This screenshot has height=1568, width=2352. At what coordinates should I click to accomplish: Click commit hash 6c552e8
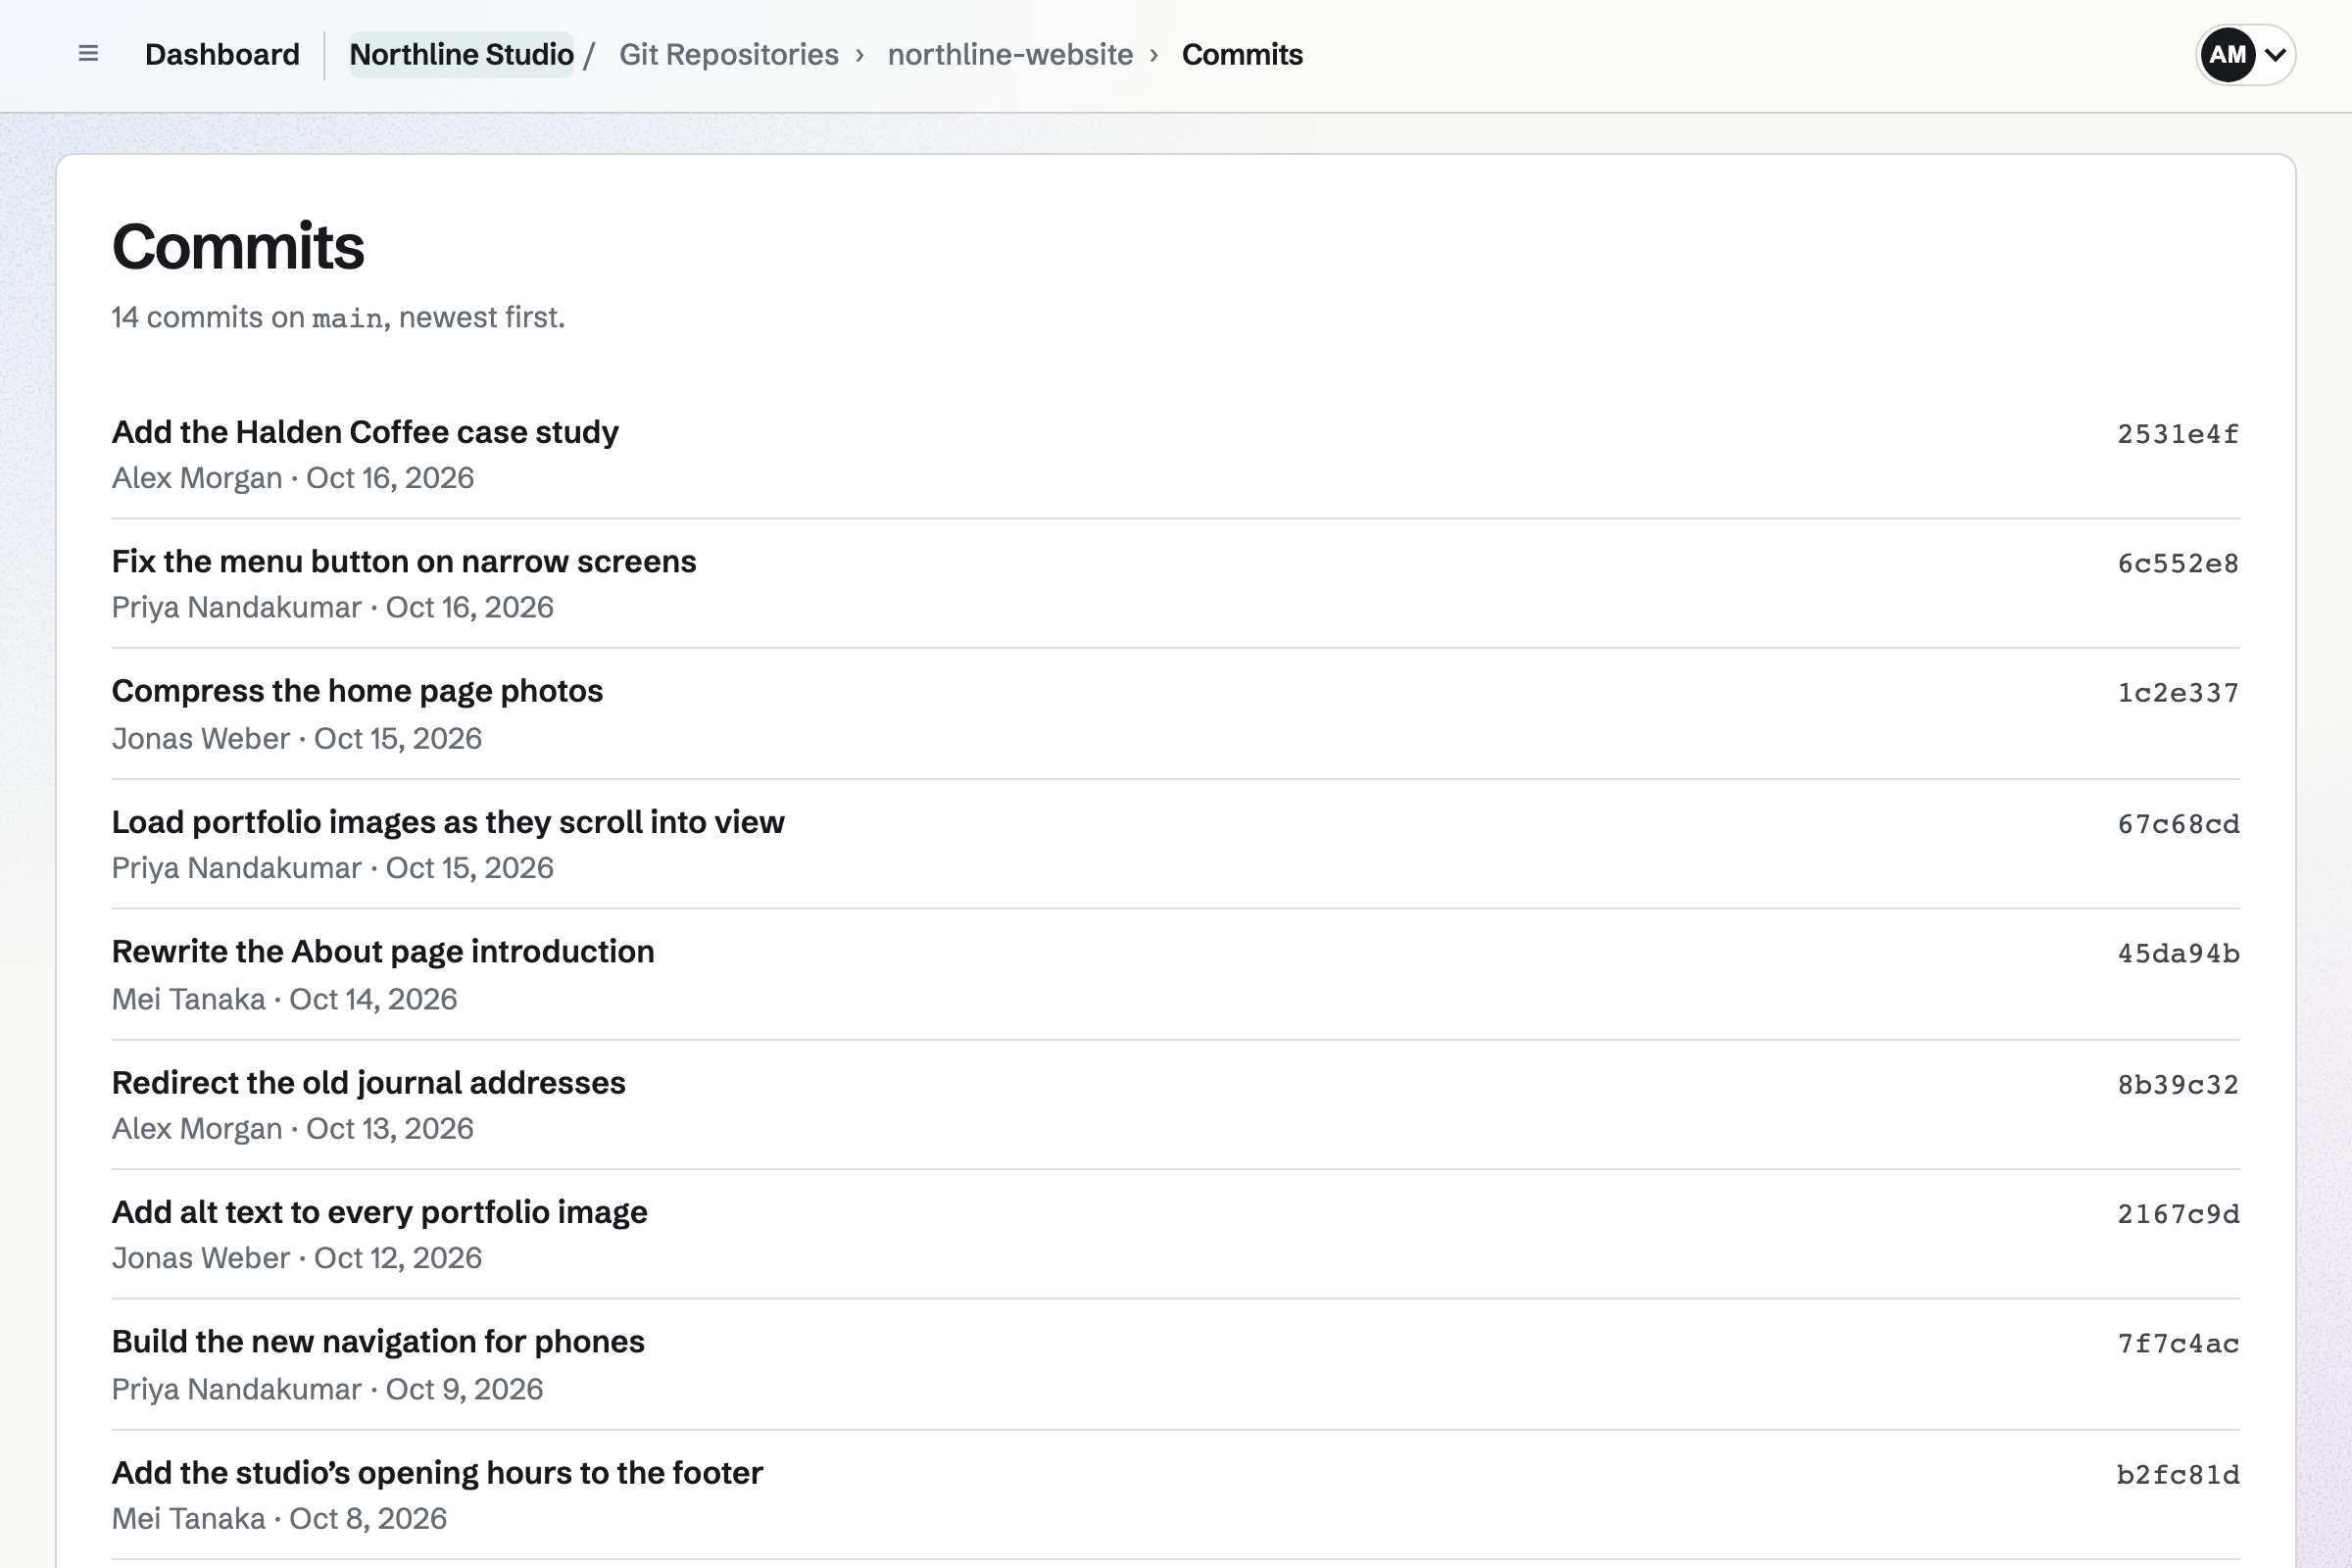[x=2178, y=564]
